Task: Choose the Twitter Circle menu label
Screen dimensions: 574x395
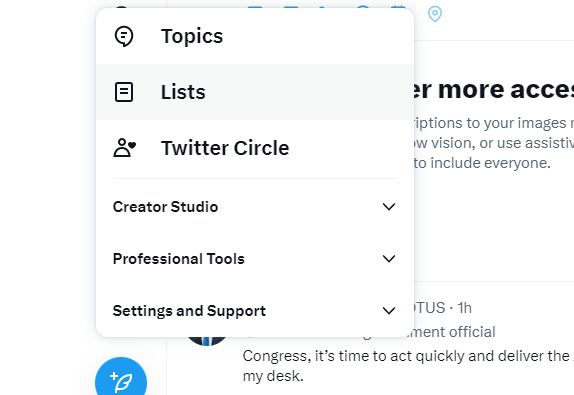Action: pyautogui.click(x=225, y=148)
